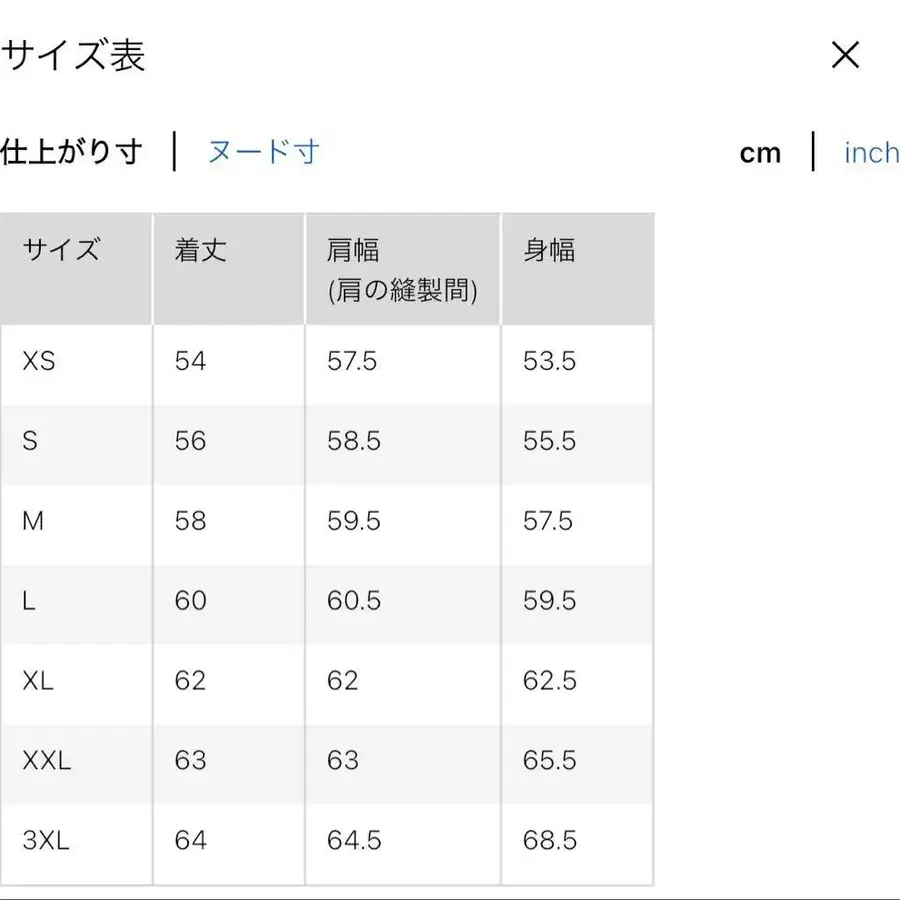Select cm as the measurement unit
The height and width of the screenshot is (900, 900).
[762, 152]
